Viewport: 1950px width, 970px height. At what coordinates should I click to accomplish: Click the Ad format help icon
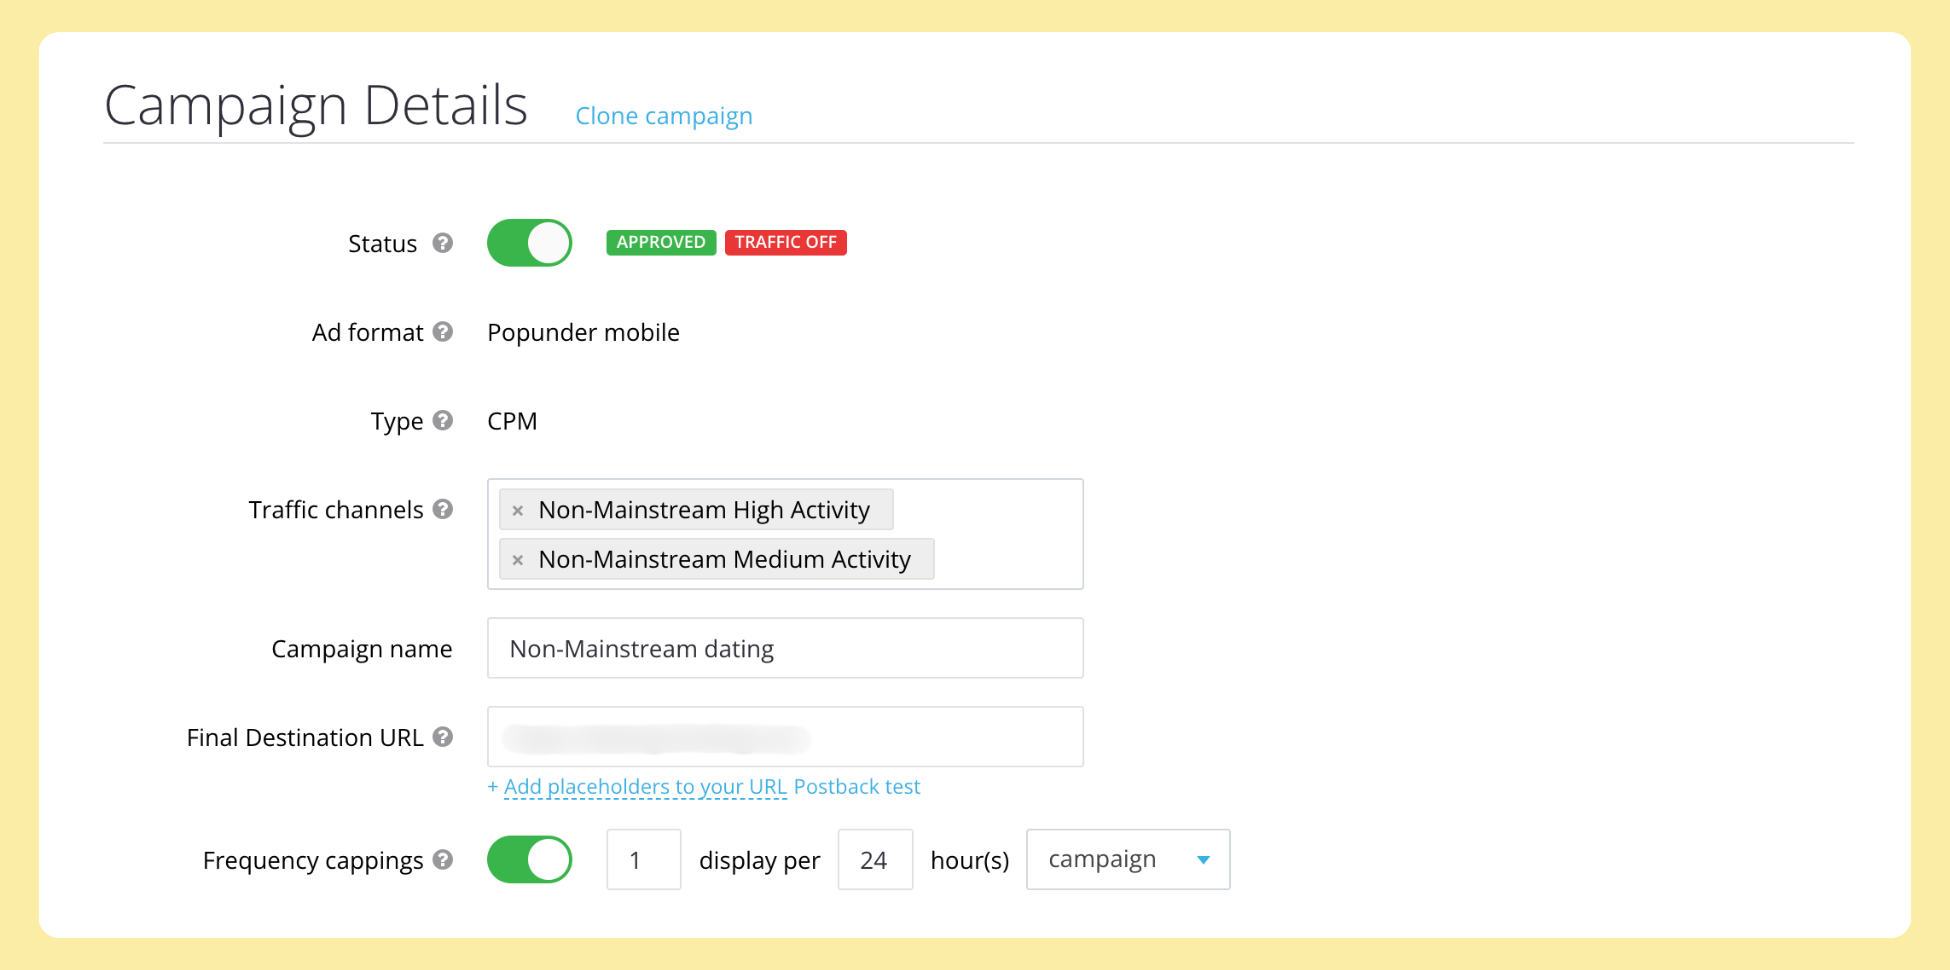(443, 332)
